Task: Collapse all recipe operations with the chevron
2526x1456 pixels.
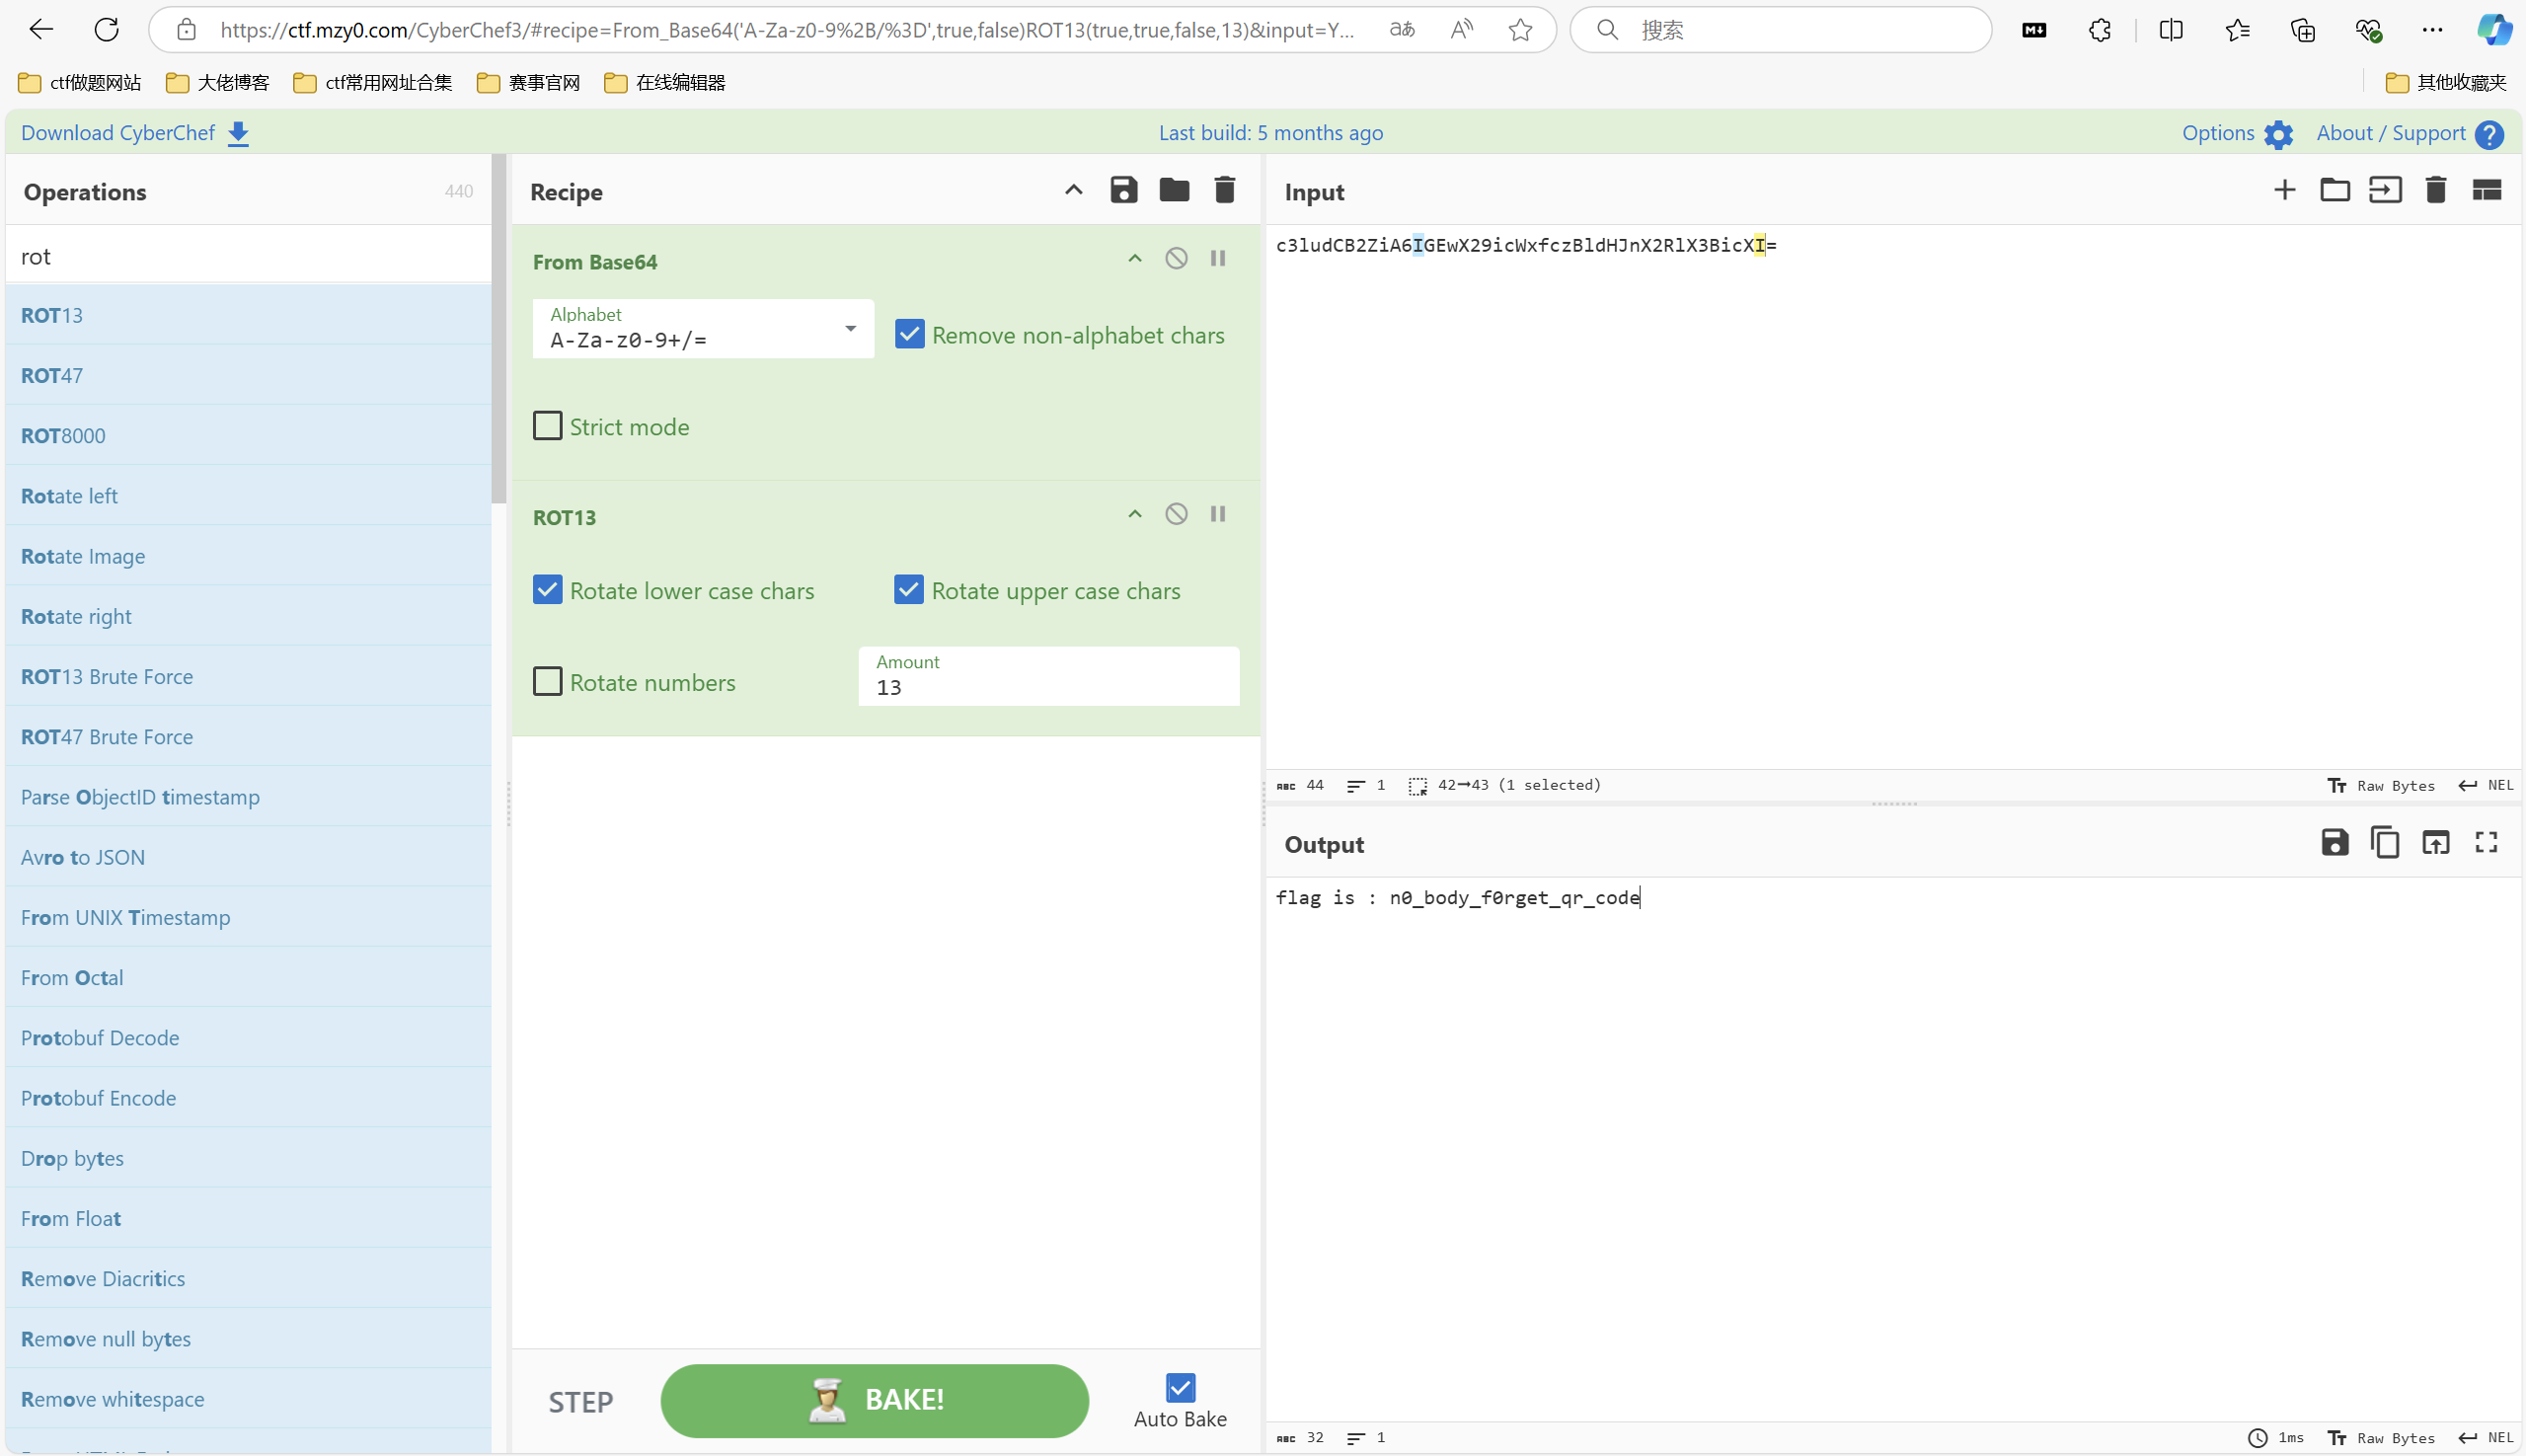Action: (x=1073, y=190)
